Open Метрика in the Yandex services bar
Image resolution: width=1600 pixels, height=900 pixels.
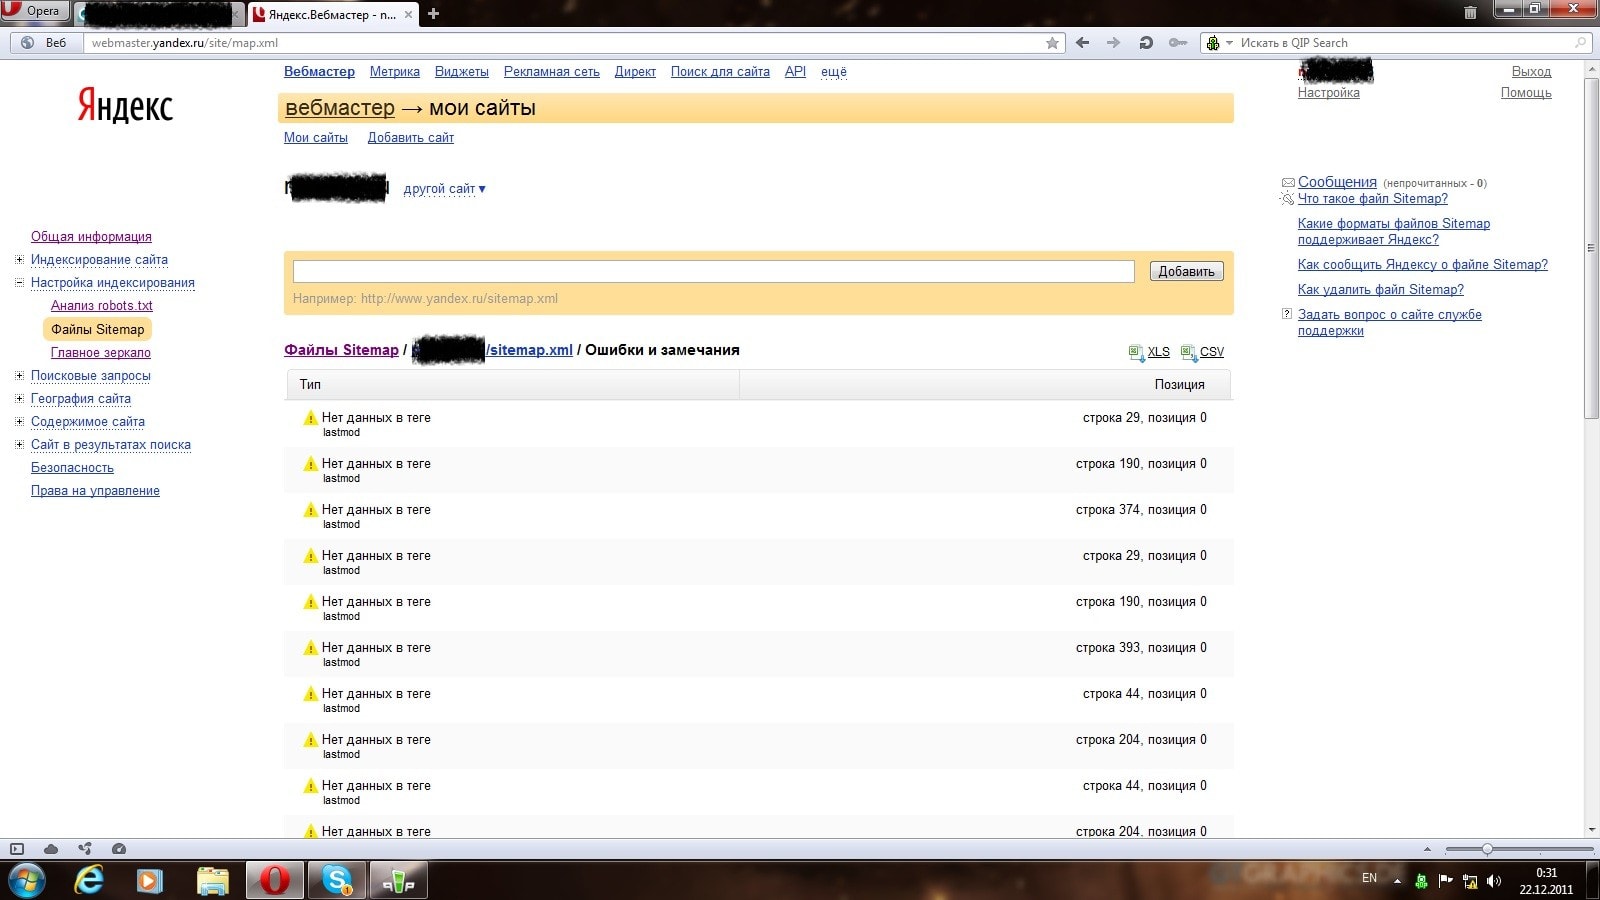395,72
